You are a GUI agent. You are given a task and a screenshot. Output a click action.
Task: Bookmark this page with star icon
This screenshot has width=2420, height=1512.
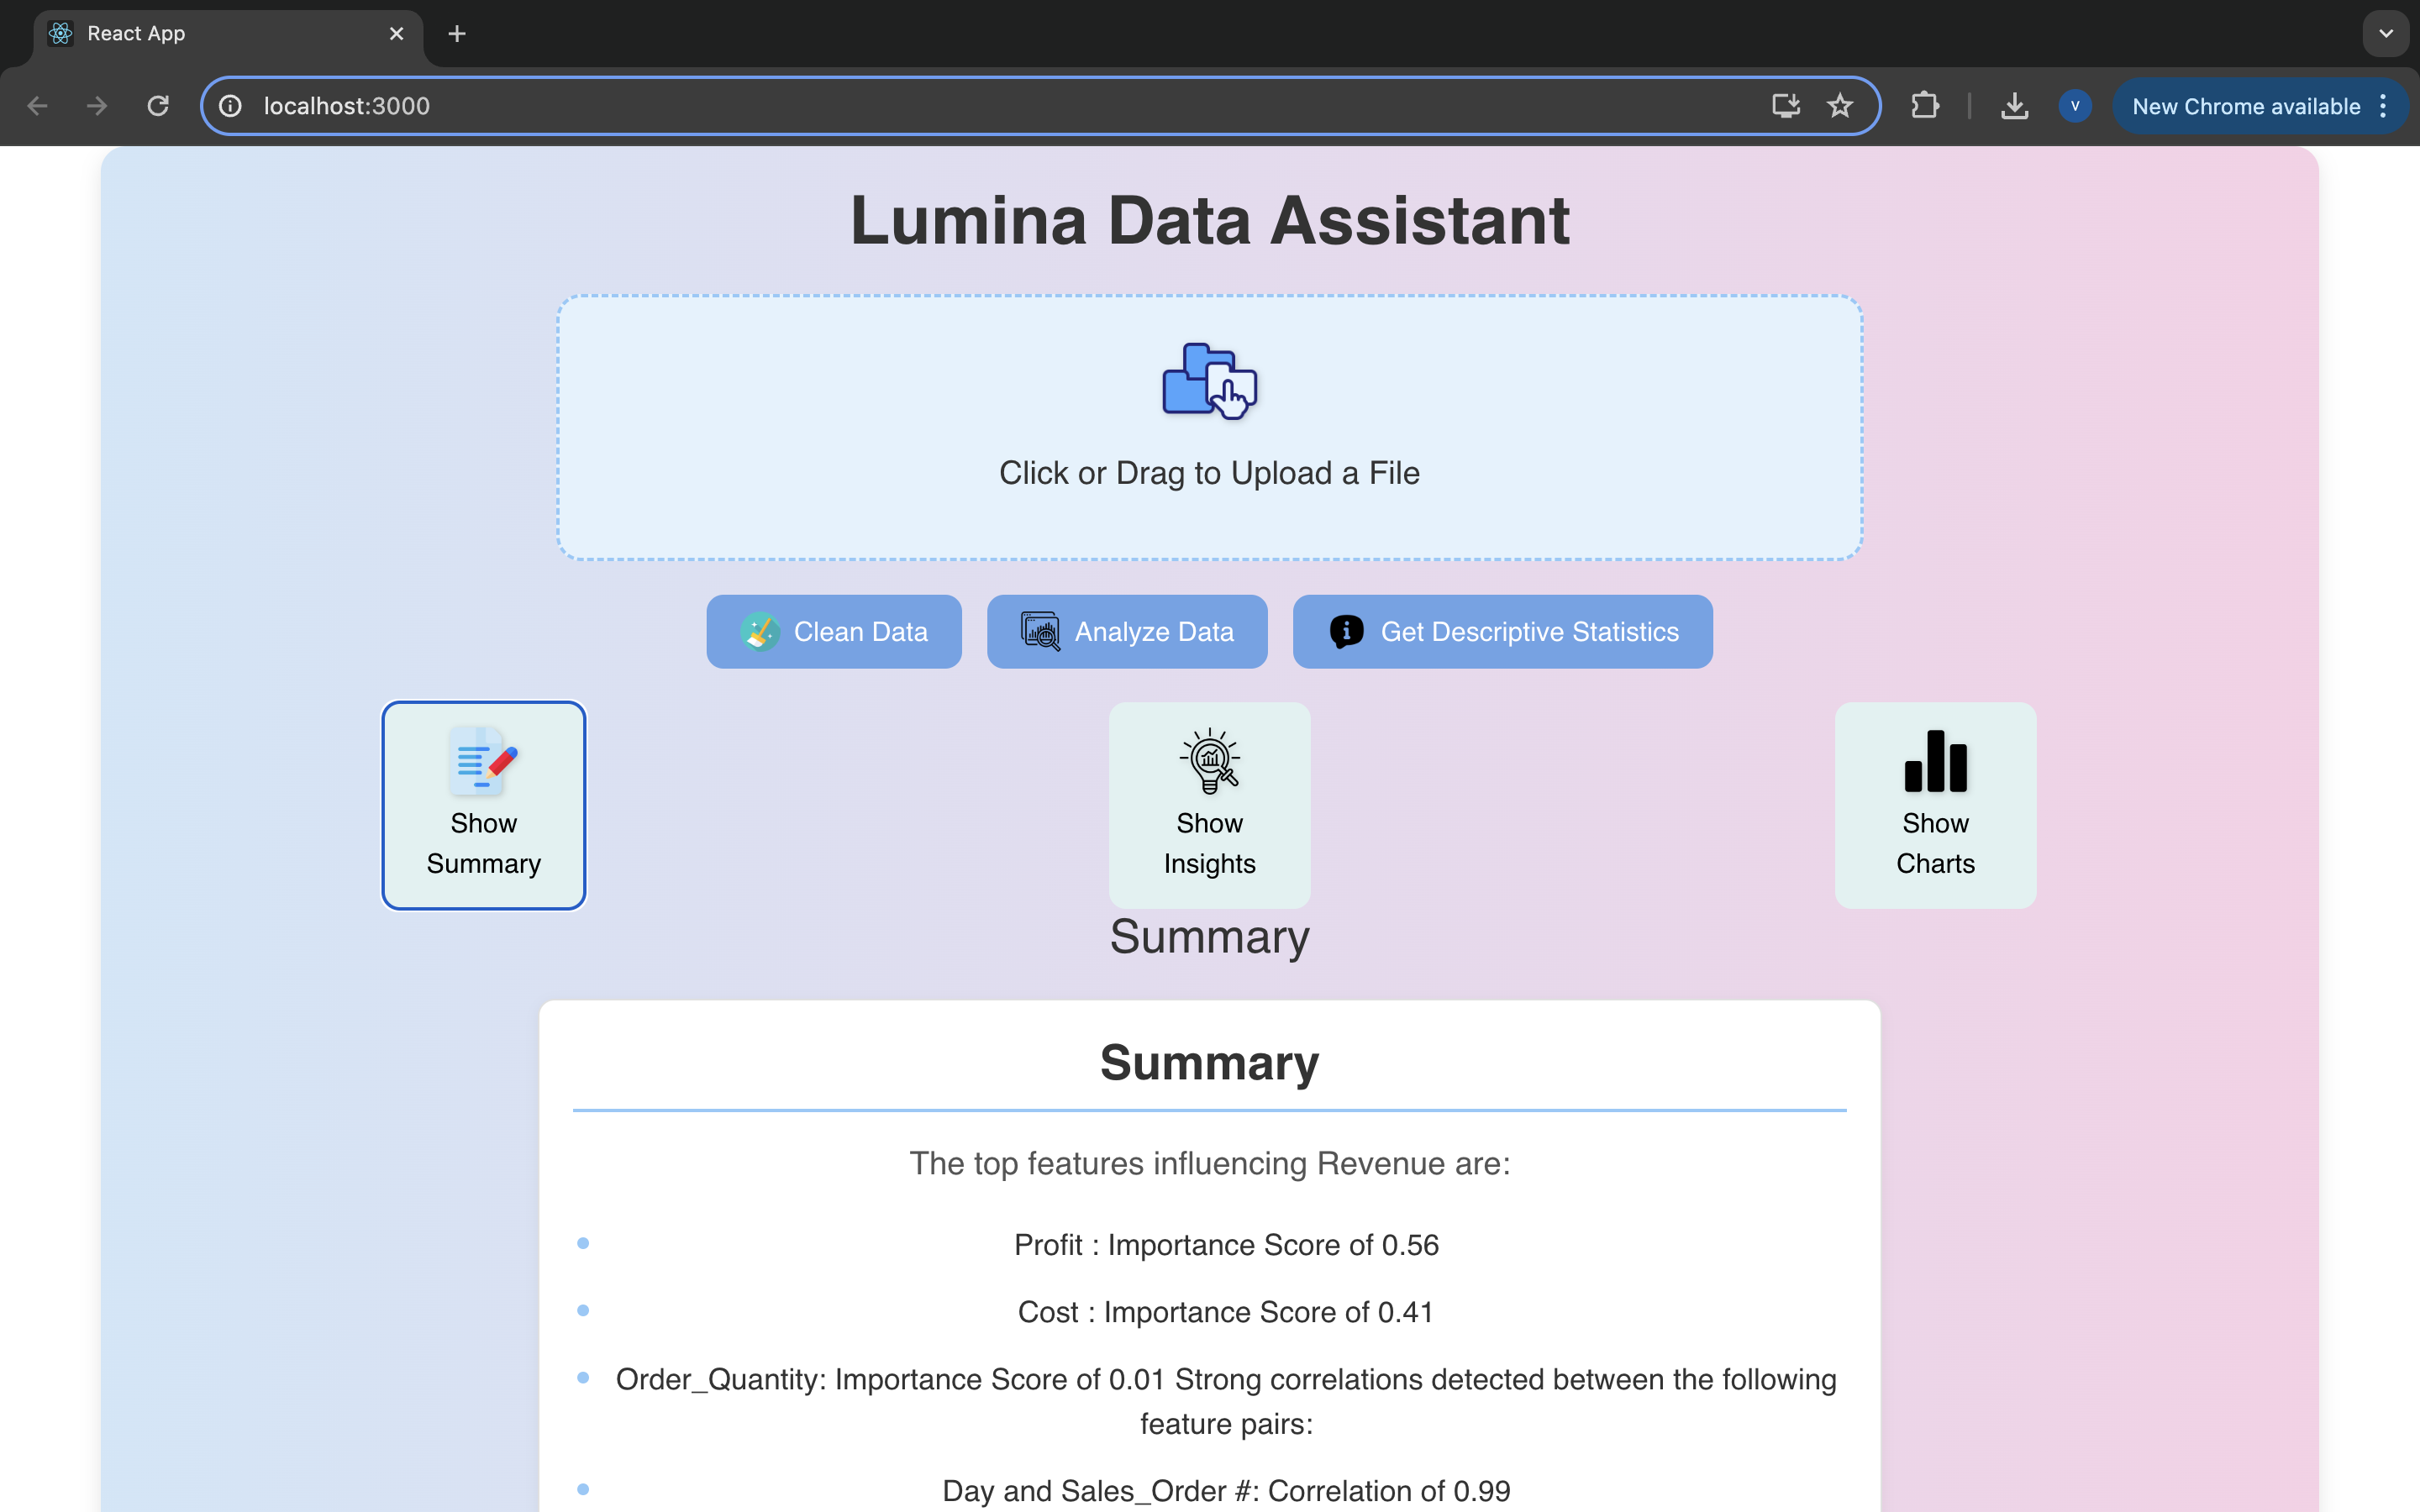[x=1840, y=106]
